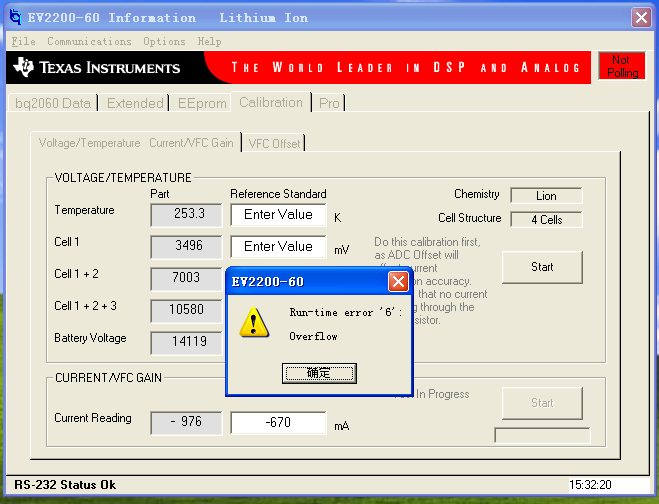Image resolution: width=659 pixels, height=504 pixels.
Task: Toggle the Not Polling status button
Action: pyautogui.click(x=622, y=66)
